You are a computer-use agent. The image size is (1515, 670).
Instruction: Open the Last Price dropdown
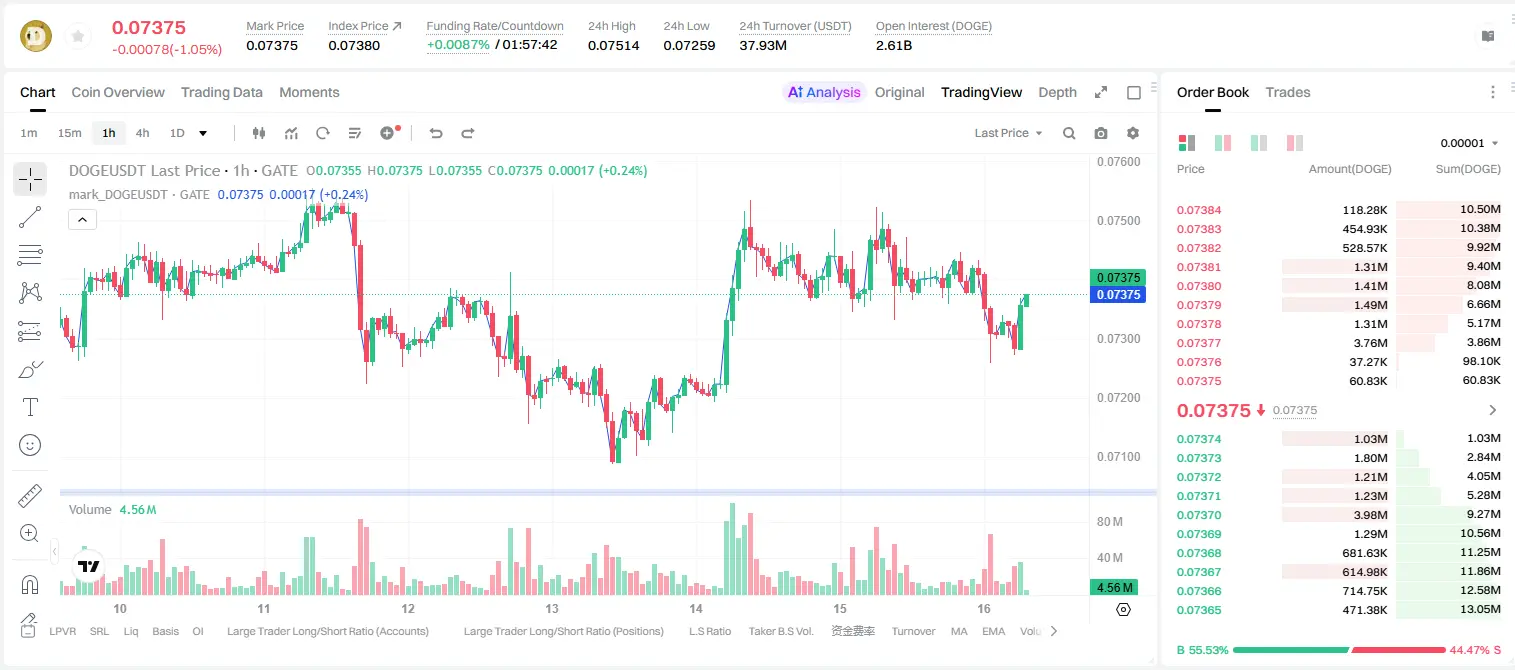pyautogui.click(x=1008, y=133)
